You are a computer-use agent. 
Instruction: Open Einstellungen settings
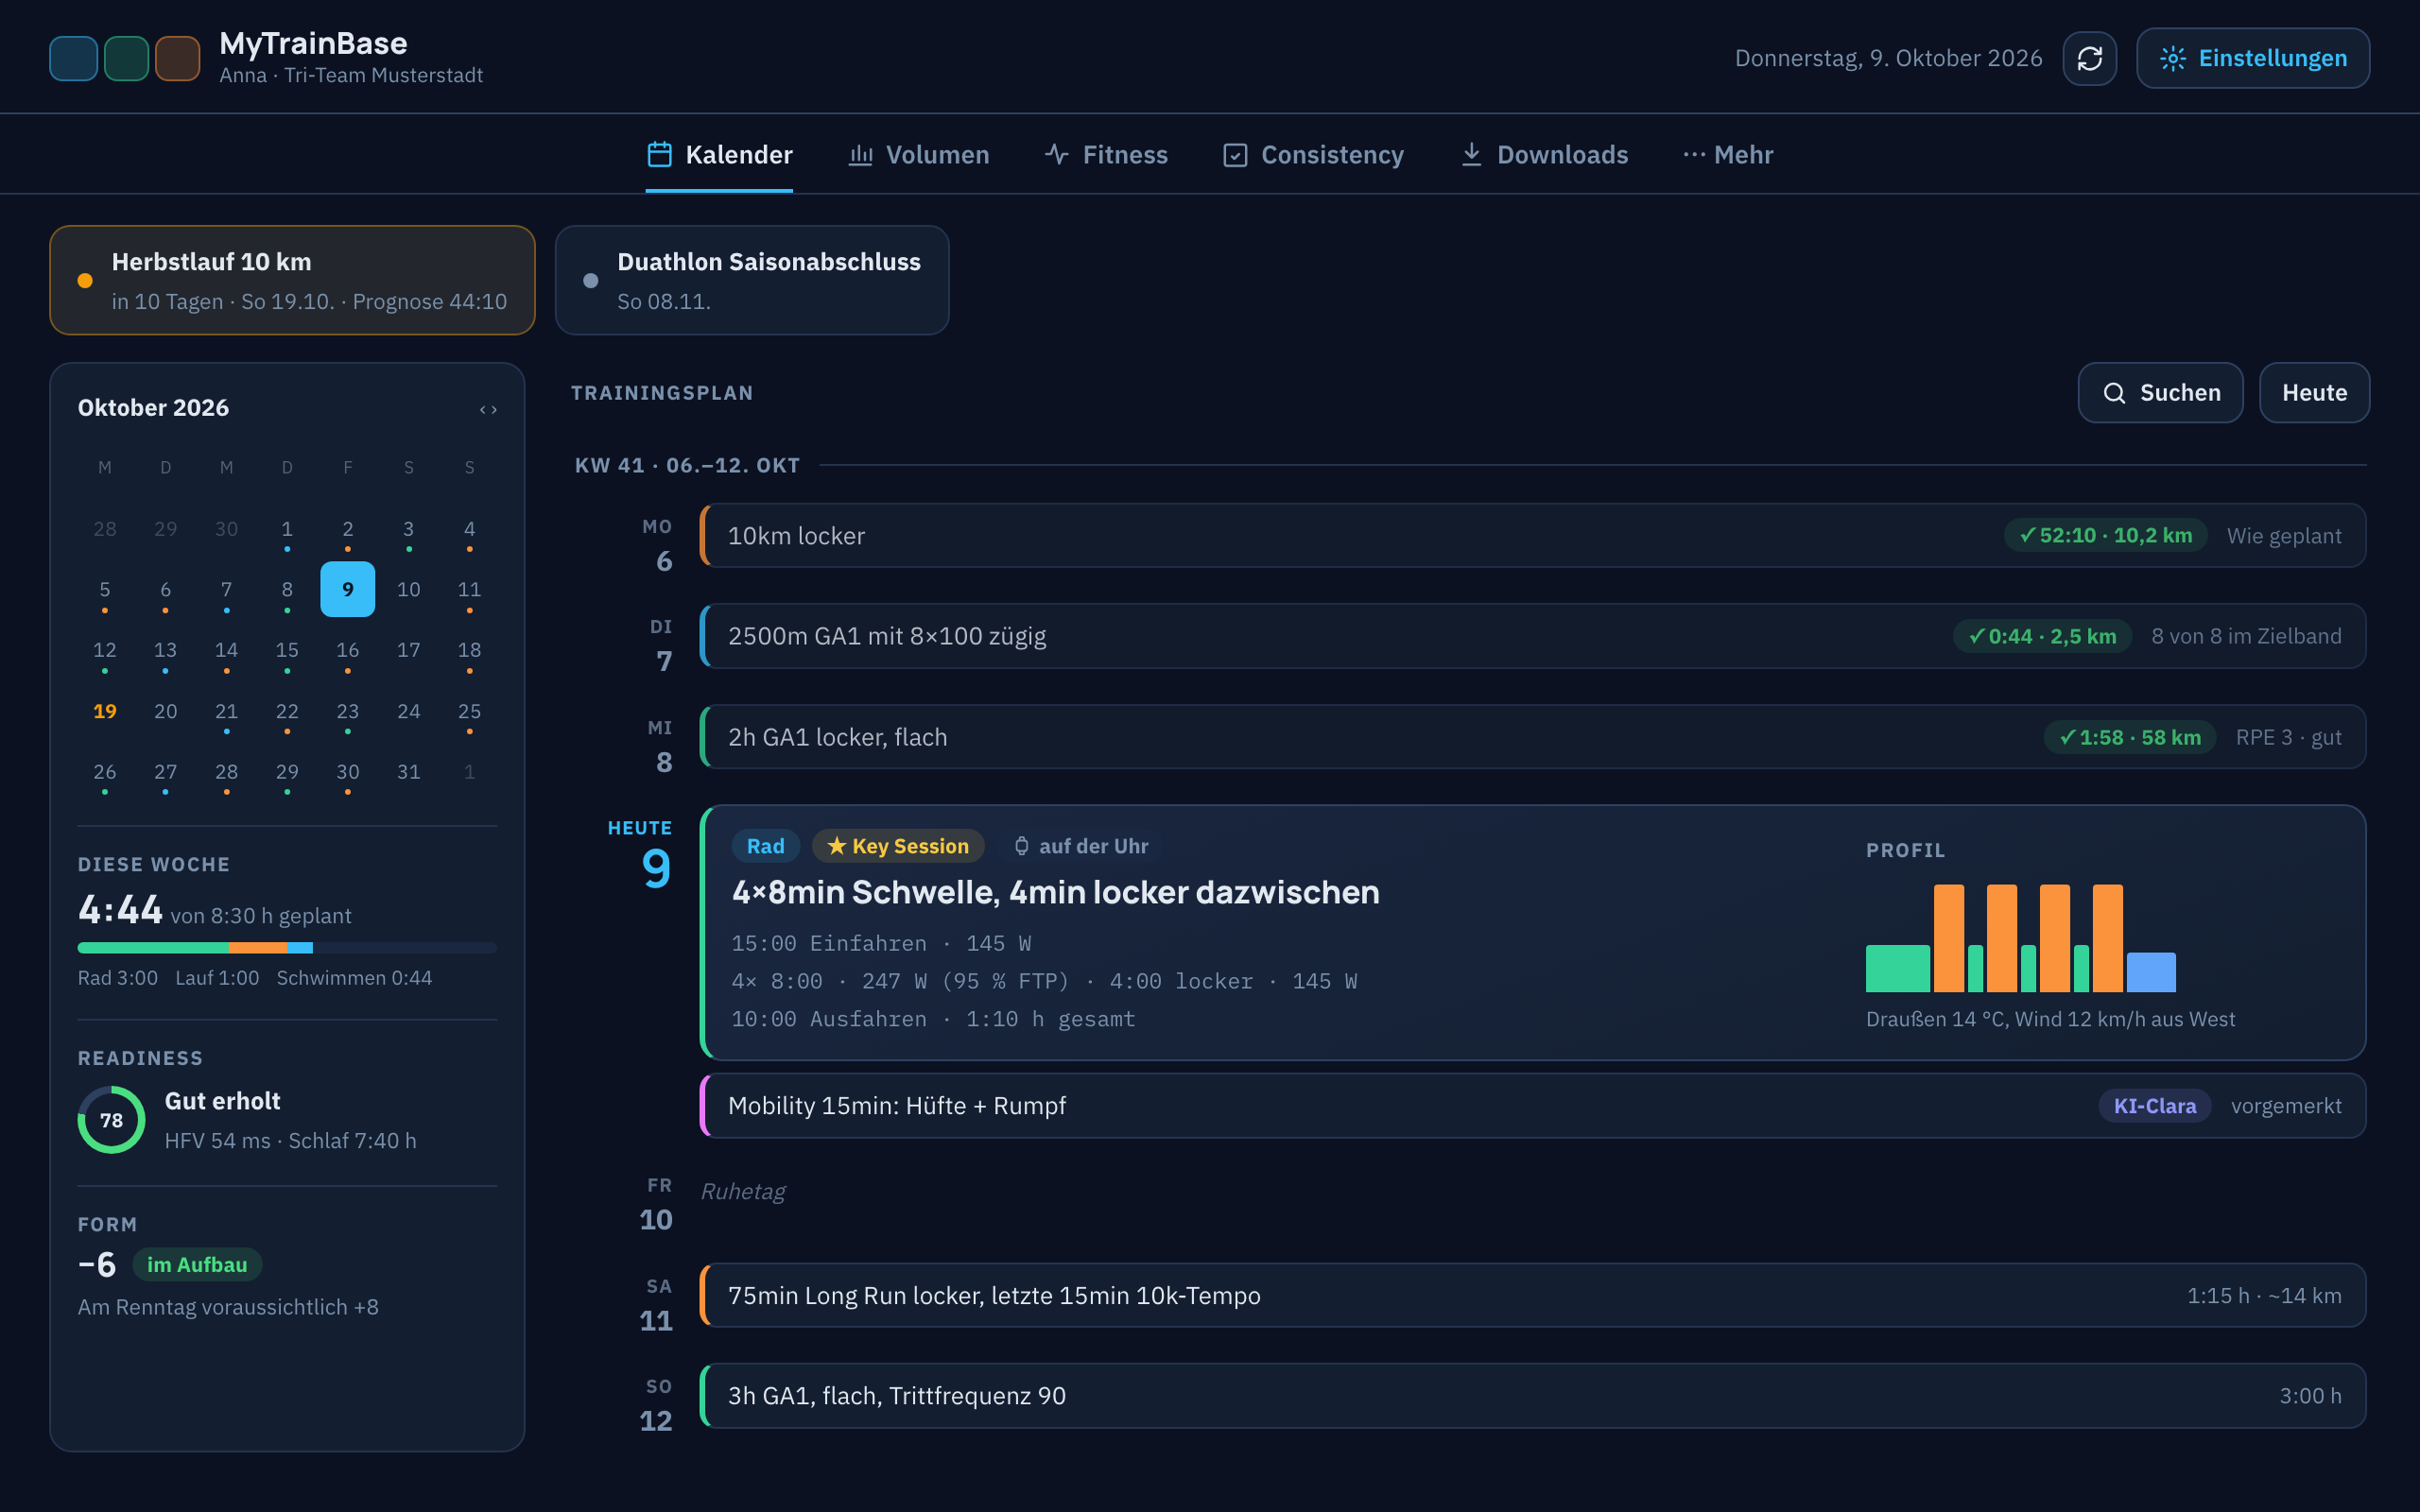pos(2252,58)
